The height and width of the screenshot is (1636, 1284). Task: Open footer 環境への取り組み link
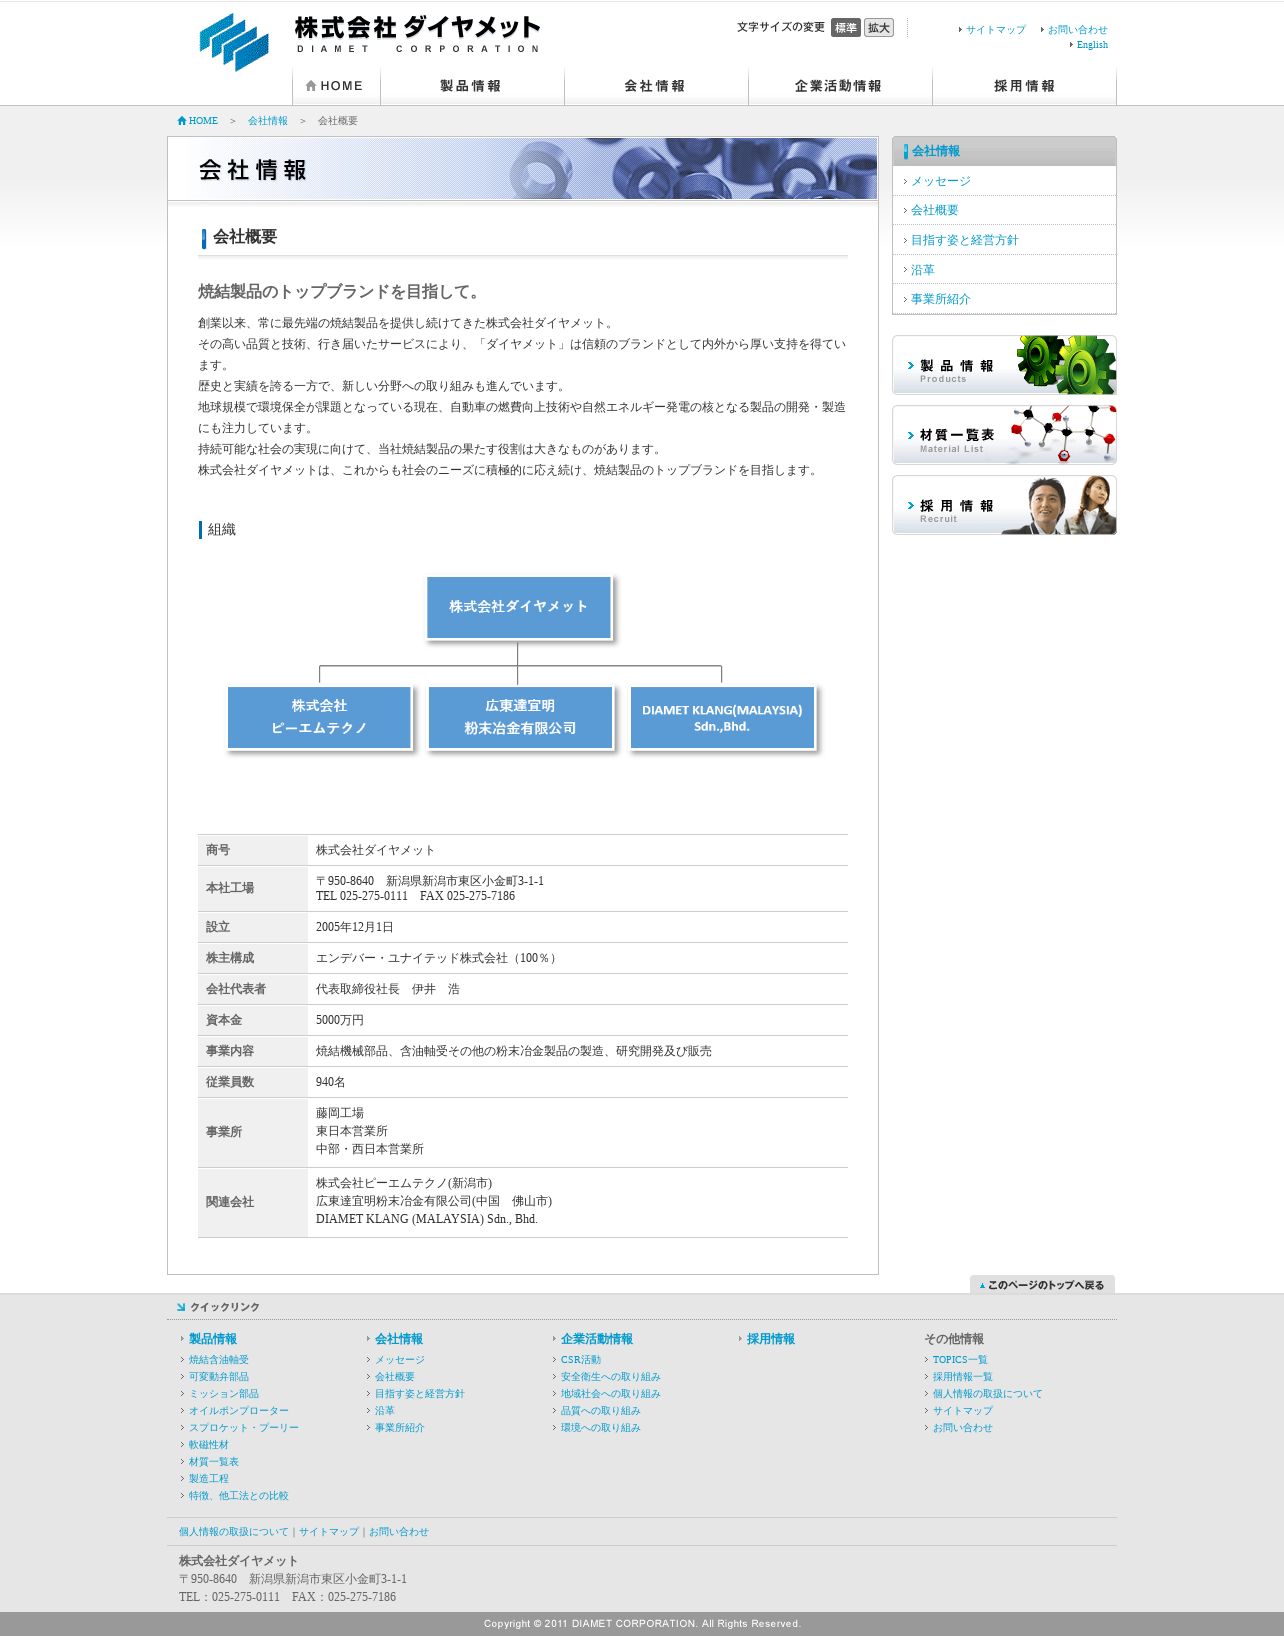(x=601, y=1428)
